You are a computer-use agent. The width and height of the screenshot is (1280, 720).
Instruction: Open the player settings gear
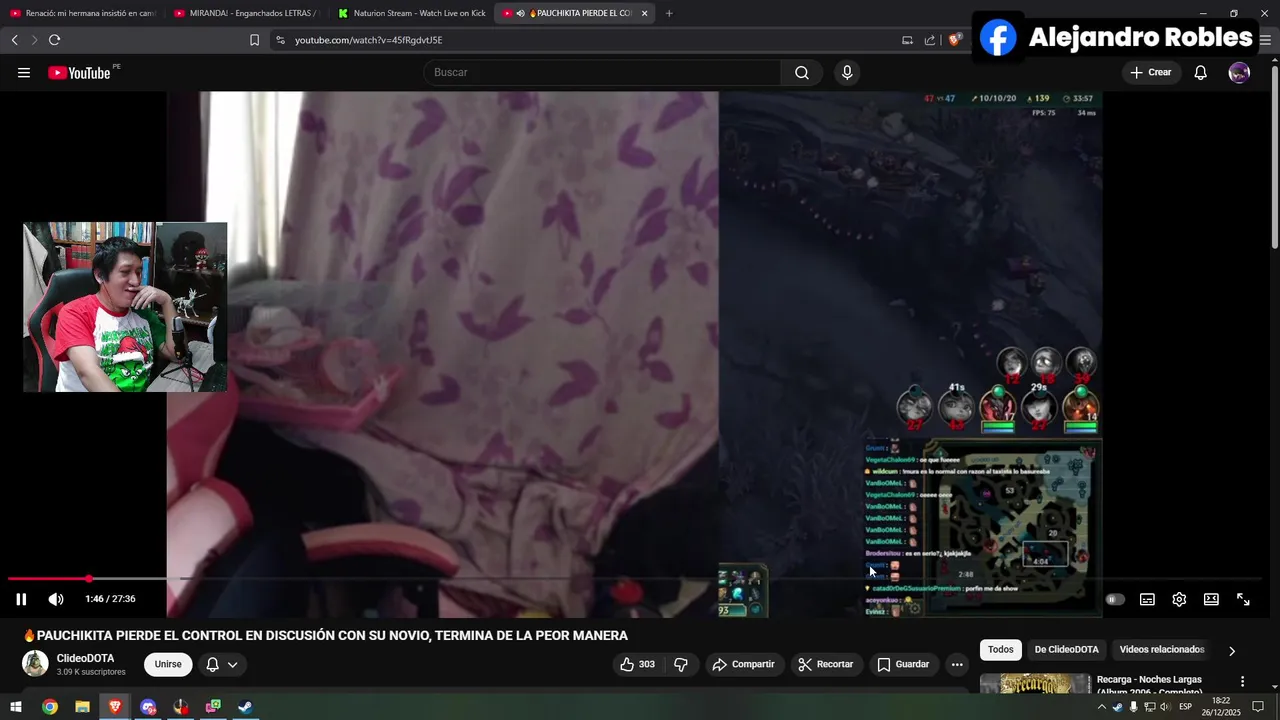click(x=1179, y=599)
